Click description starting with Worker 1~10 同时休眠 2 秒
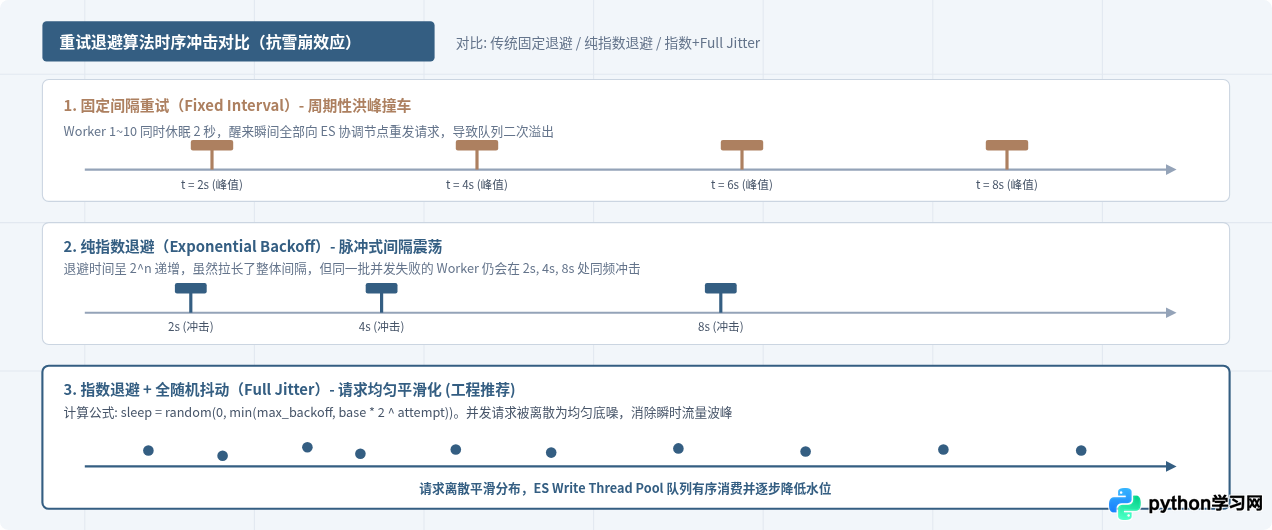This screenshot has height=530, width=1272. [308, 131]
